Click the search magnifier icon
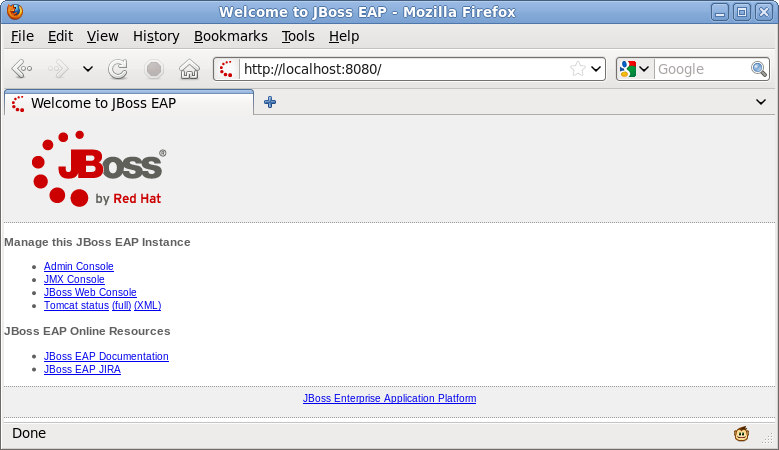The height and width of the screenshot is (450, 779). tap(759, 69)
